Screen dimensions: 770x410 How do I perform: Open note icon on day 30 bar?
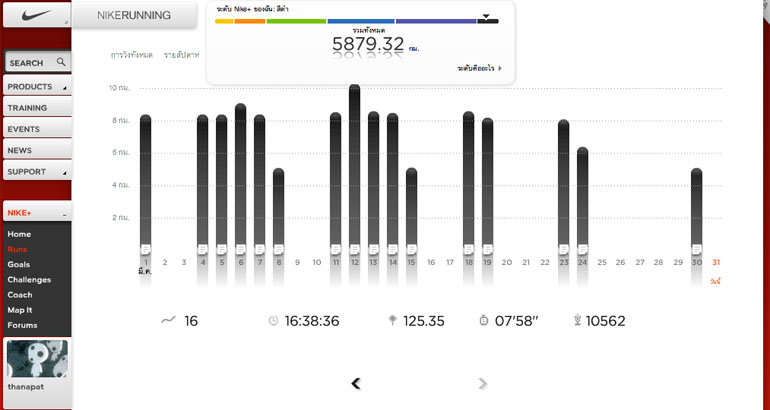[x=697, y=248]
